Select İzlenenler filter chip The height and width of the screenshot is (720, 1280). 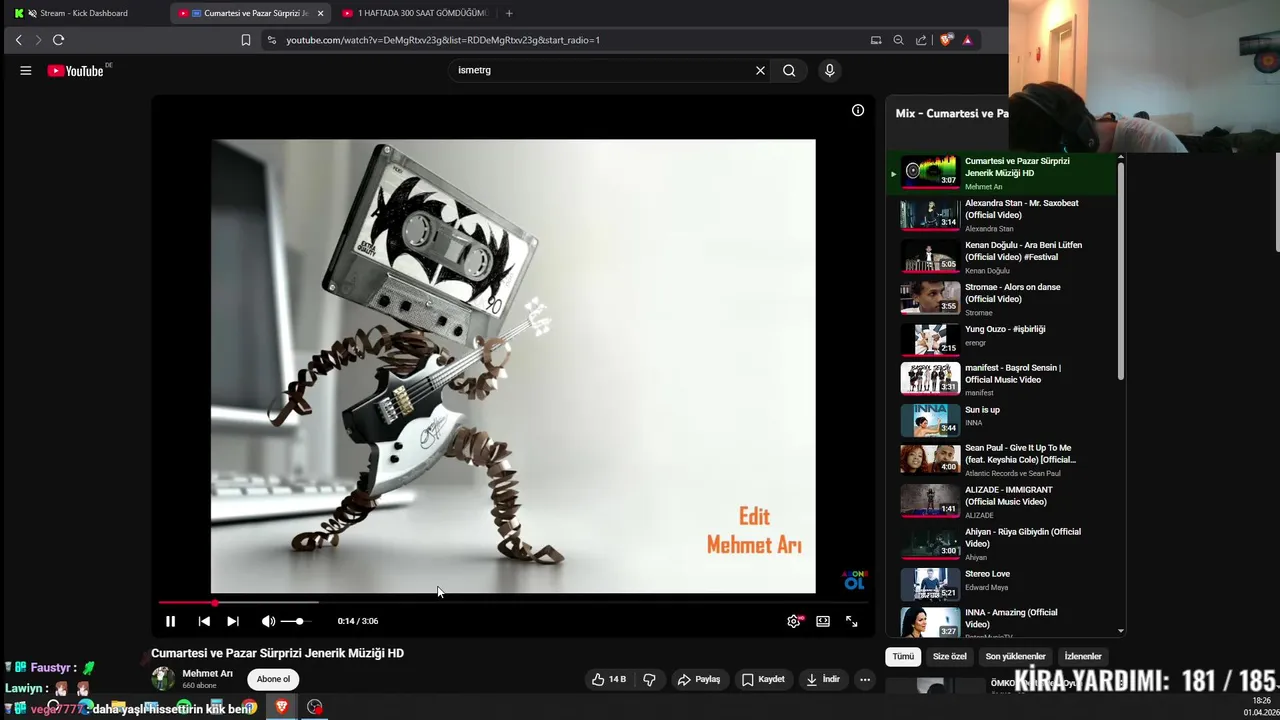(1083, 656)
